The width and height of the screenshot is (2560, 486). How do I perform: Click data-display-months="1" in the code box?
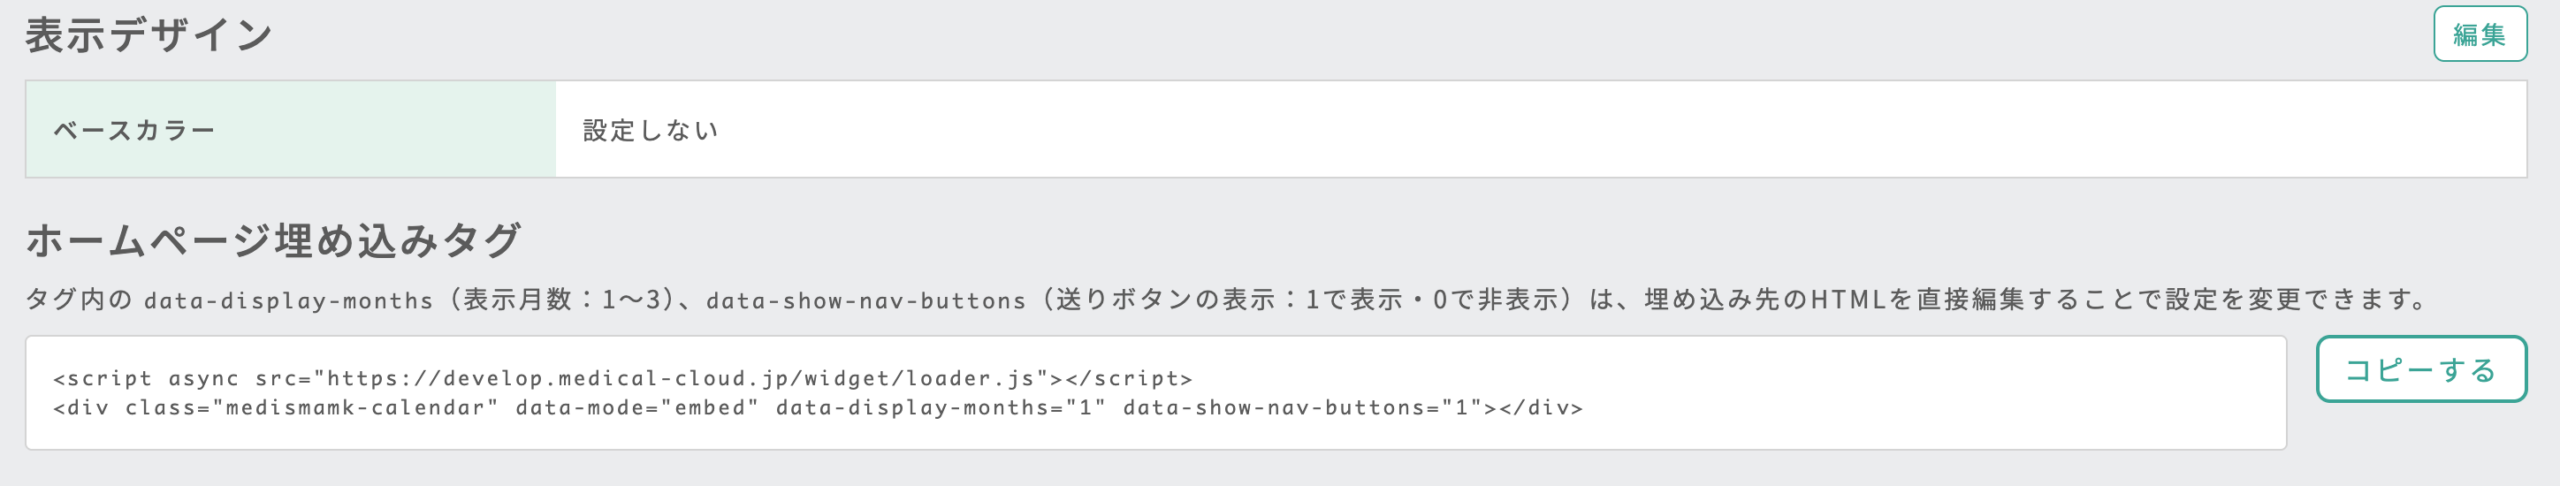click(941, 408)
